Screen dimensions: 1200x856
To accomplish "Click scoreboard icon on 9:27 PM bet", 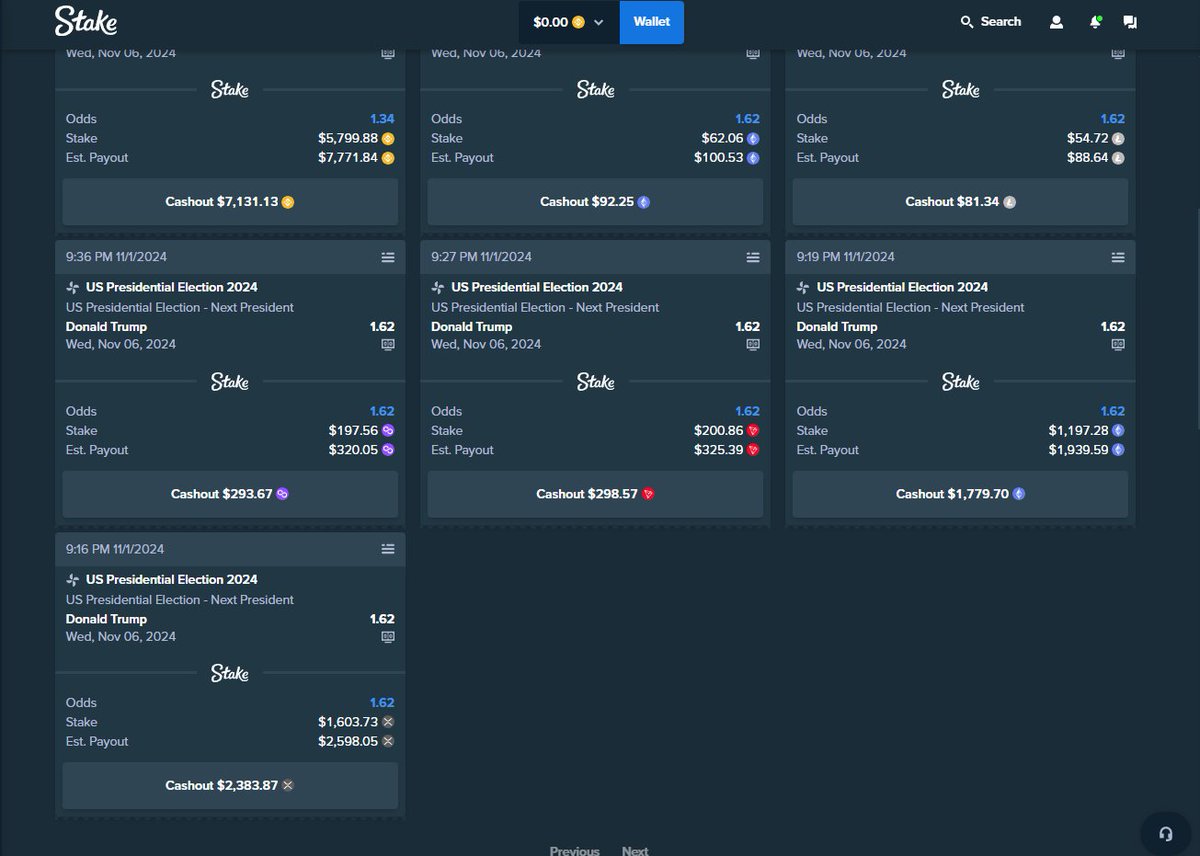I will click(x=753, y=344).
